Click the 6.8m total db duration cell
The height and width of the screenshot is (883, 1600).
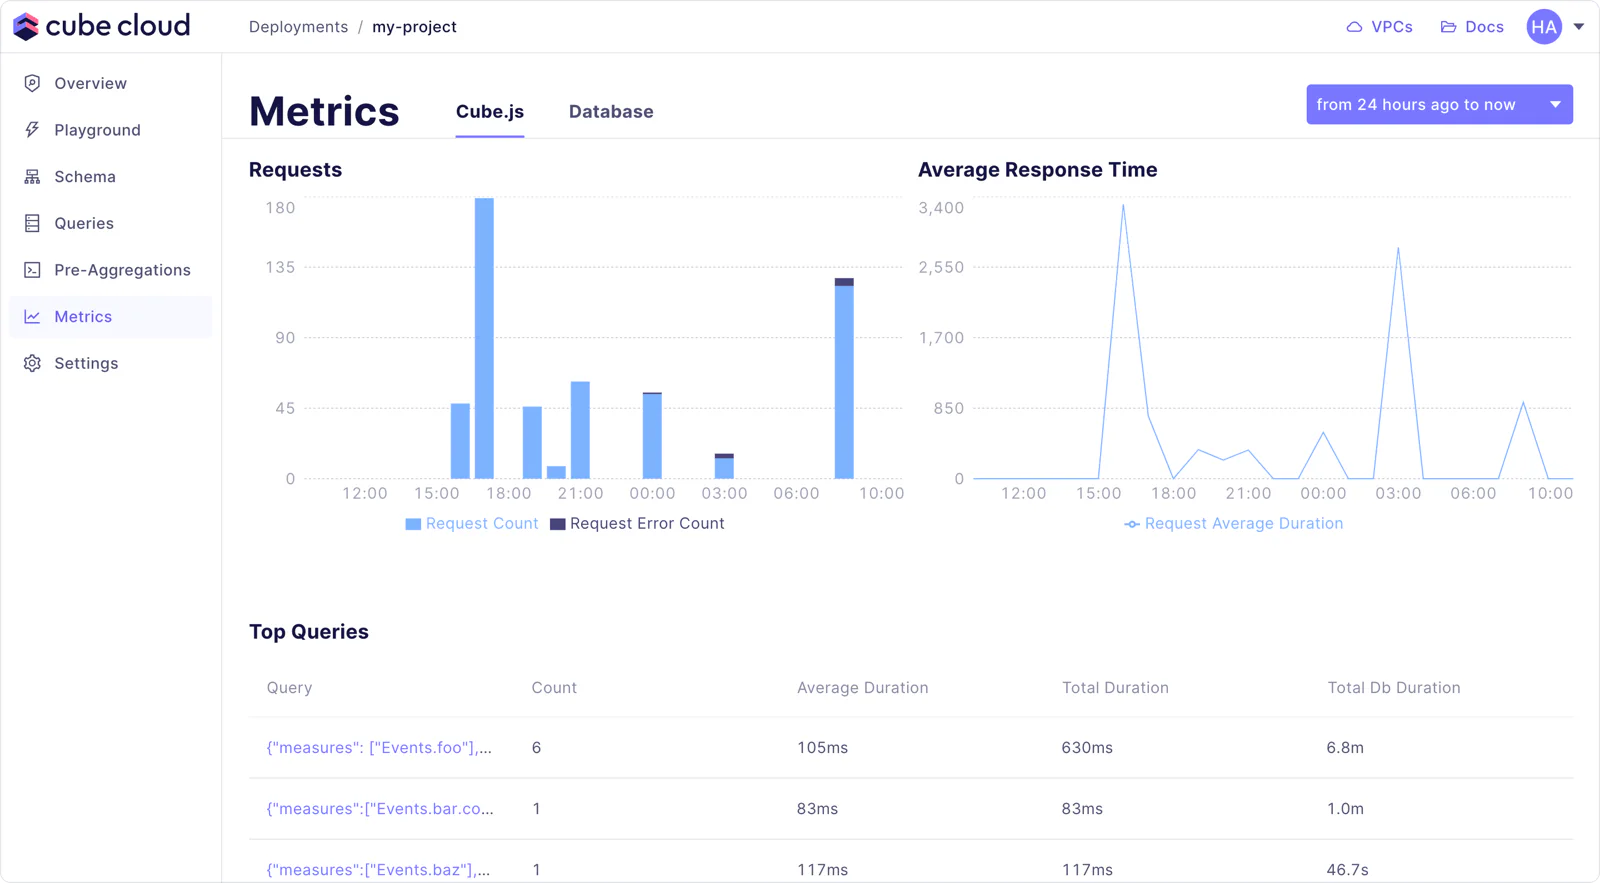[x=1345, y=748]
